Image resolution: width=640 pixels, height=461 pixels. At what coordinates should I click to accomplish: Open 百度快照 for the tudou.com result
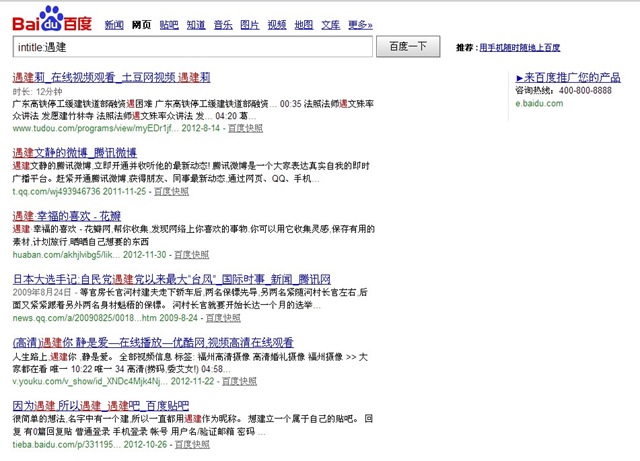coord(245,128)
